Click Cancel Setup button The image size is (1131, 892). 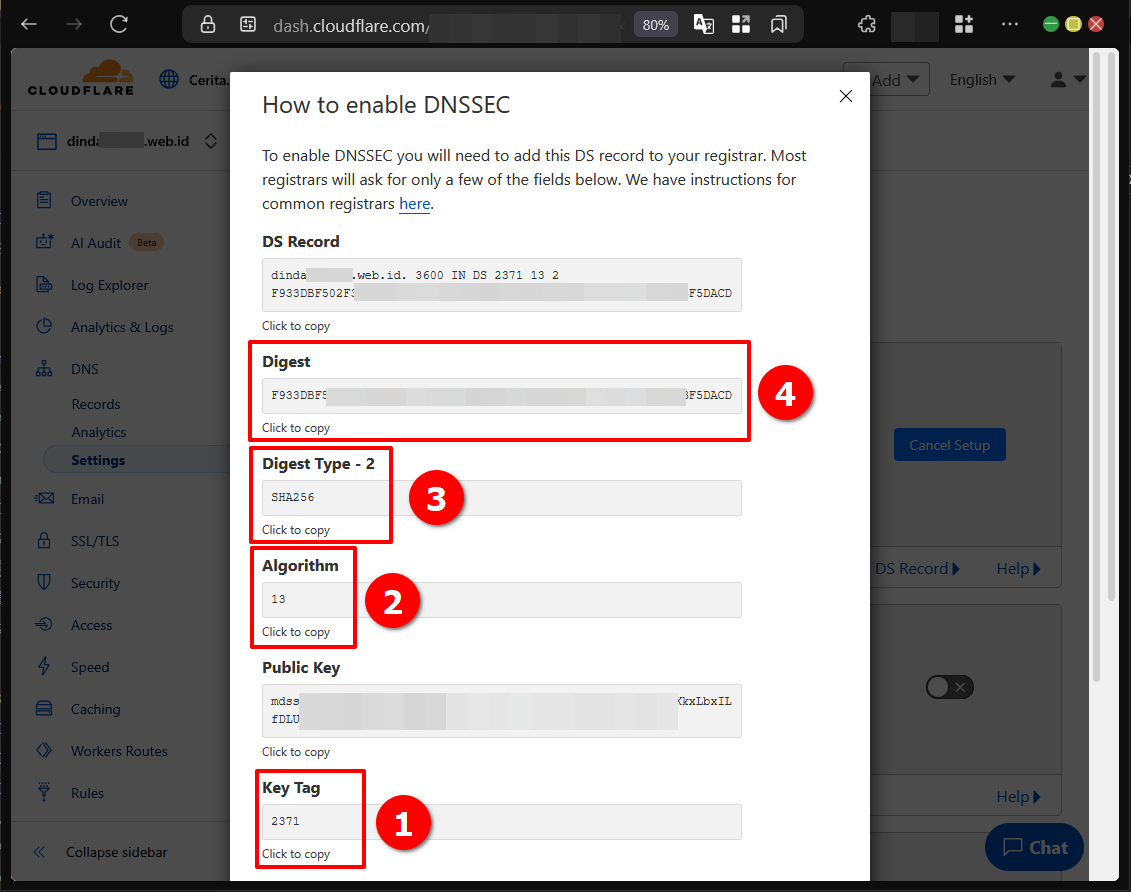(949, 445)
